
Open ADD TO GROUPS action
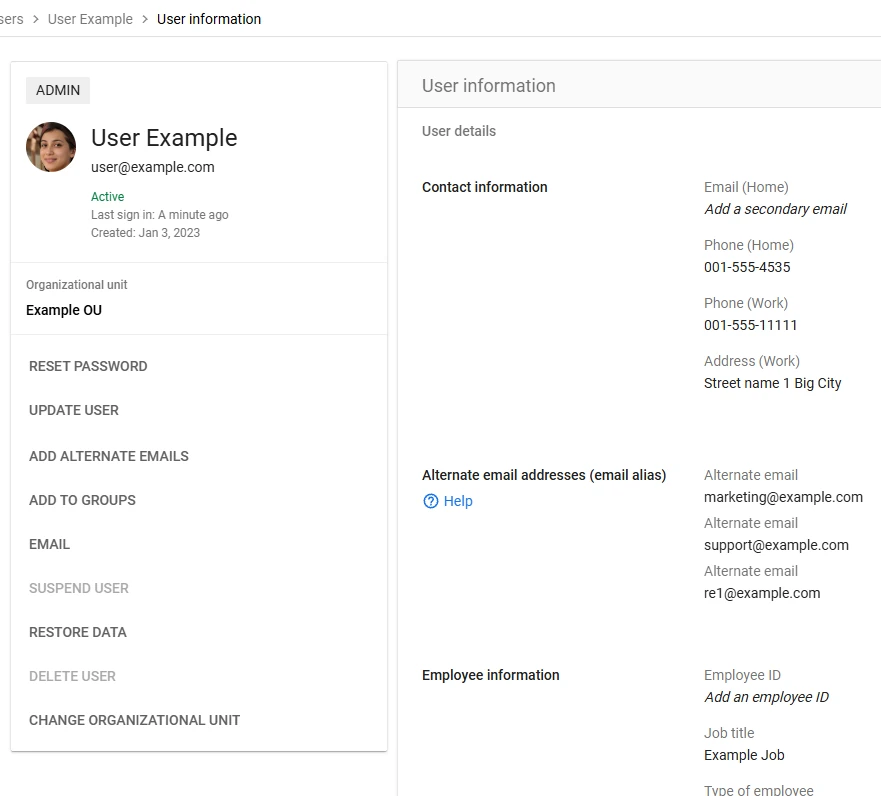pos(82,500)
